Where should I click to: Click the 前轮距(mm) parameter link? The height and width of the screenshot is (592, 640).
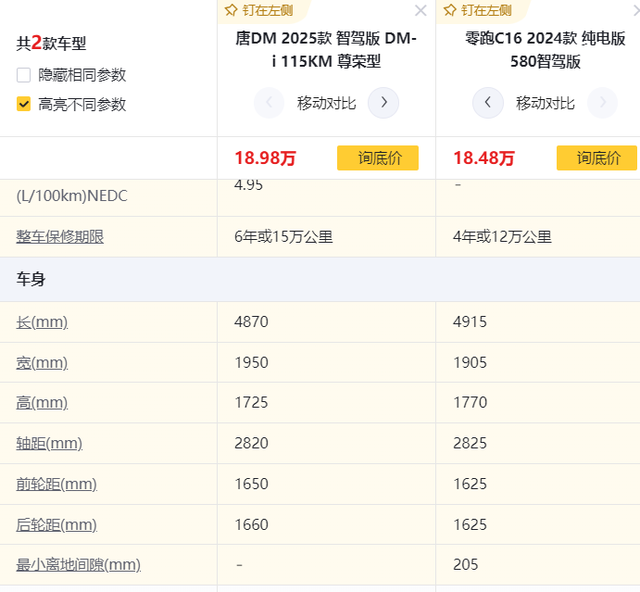56,484
